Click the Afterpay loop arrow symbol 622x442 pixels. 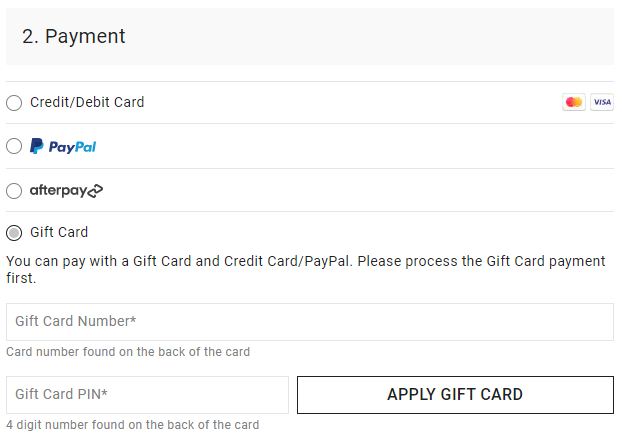[94, 190]
